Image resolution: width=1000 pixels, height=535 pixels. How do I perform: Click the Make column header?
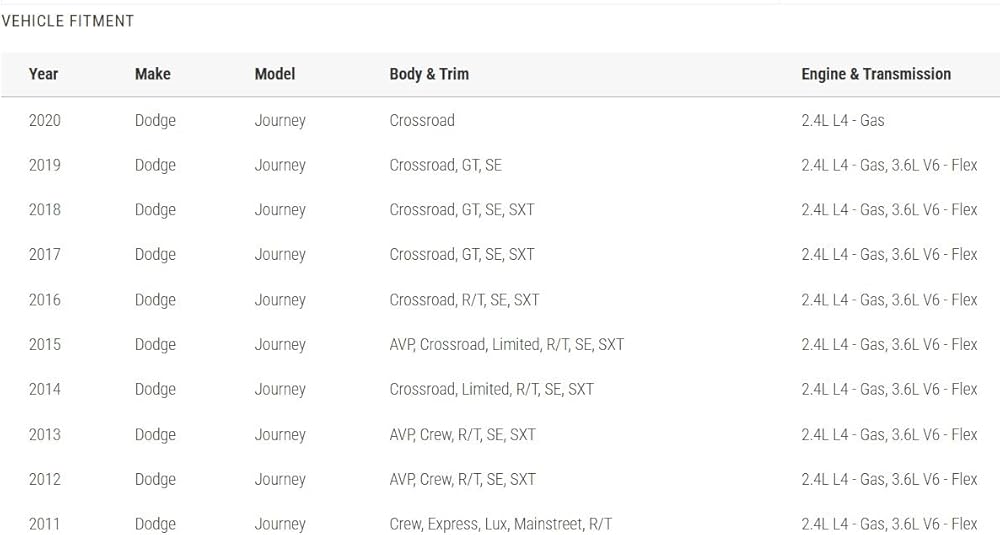152,74
